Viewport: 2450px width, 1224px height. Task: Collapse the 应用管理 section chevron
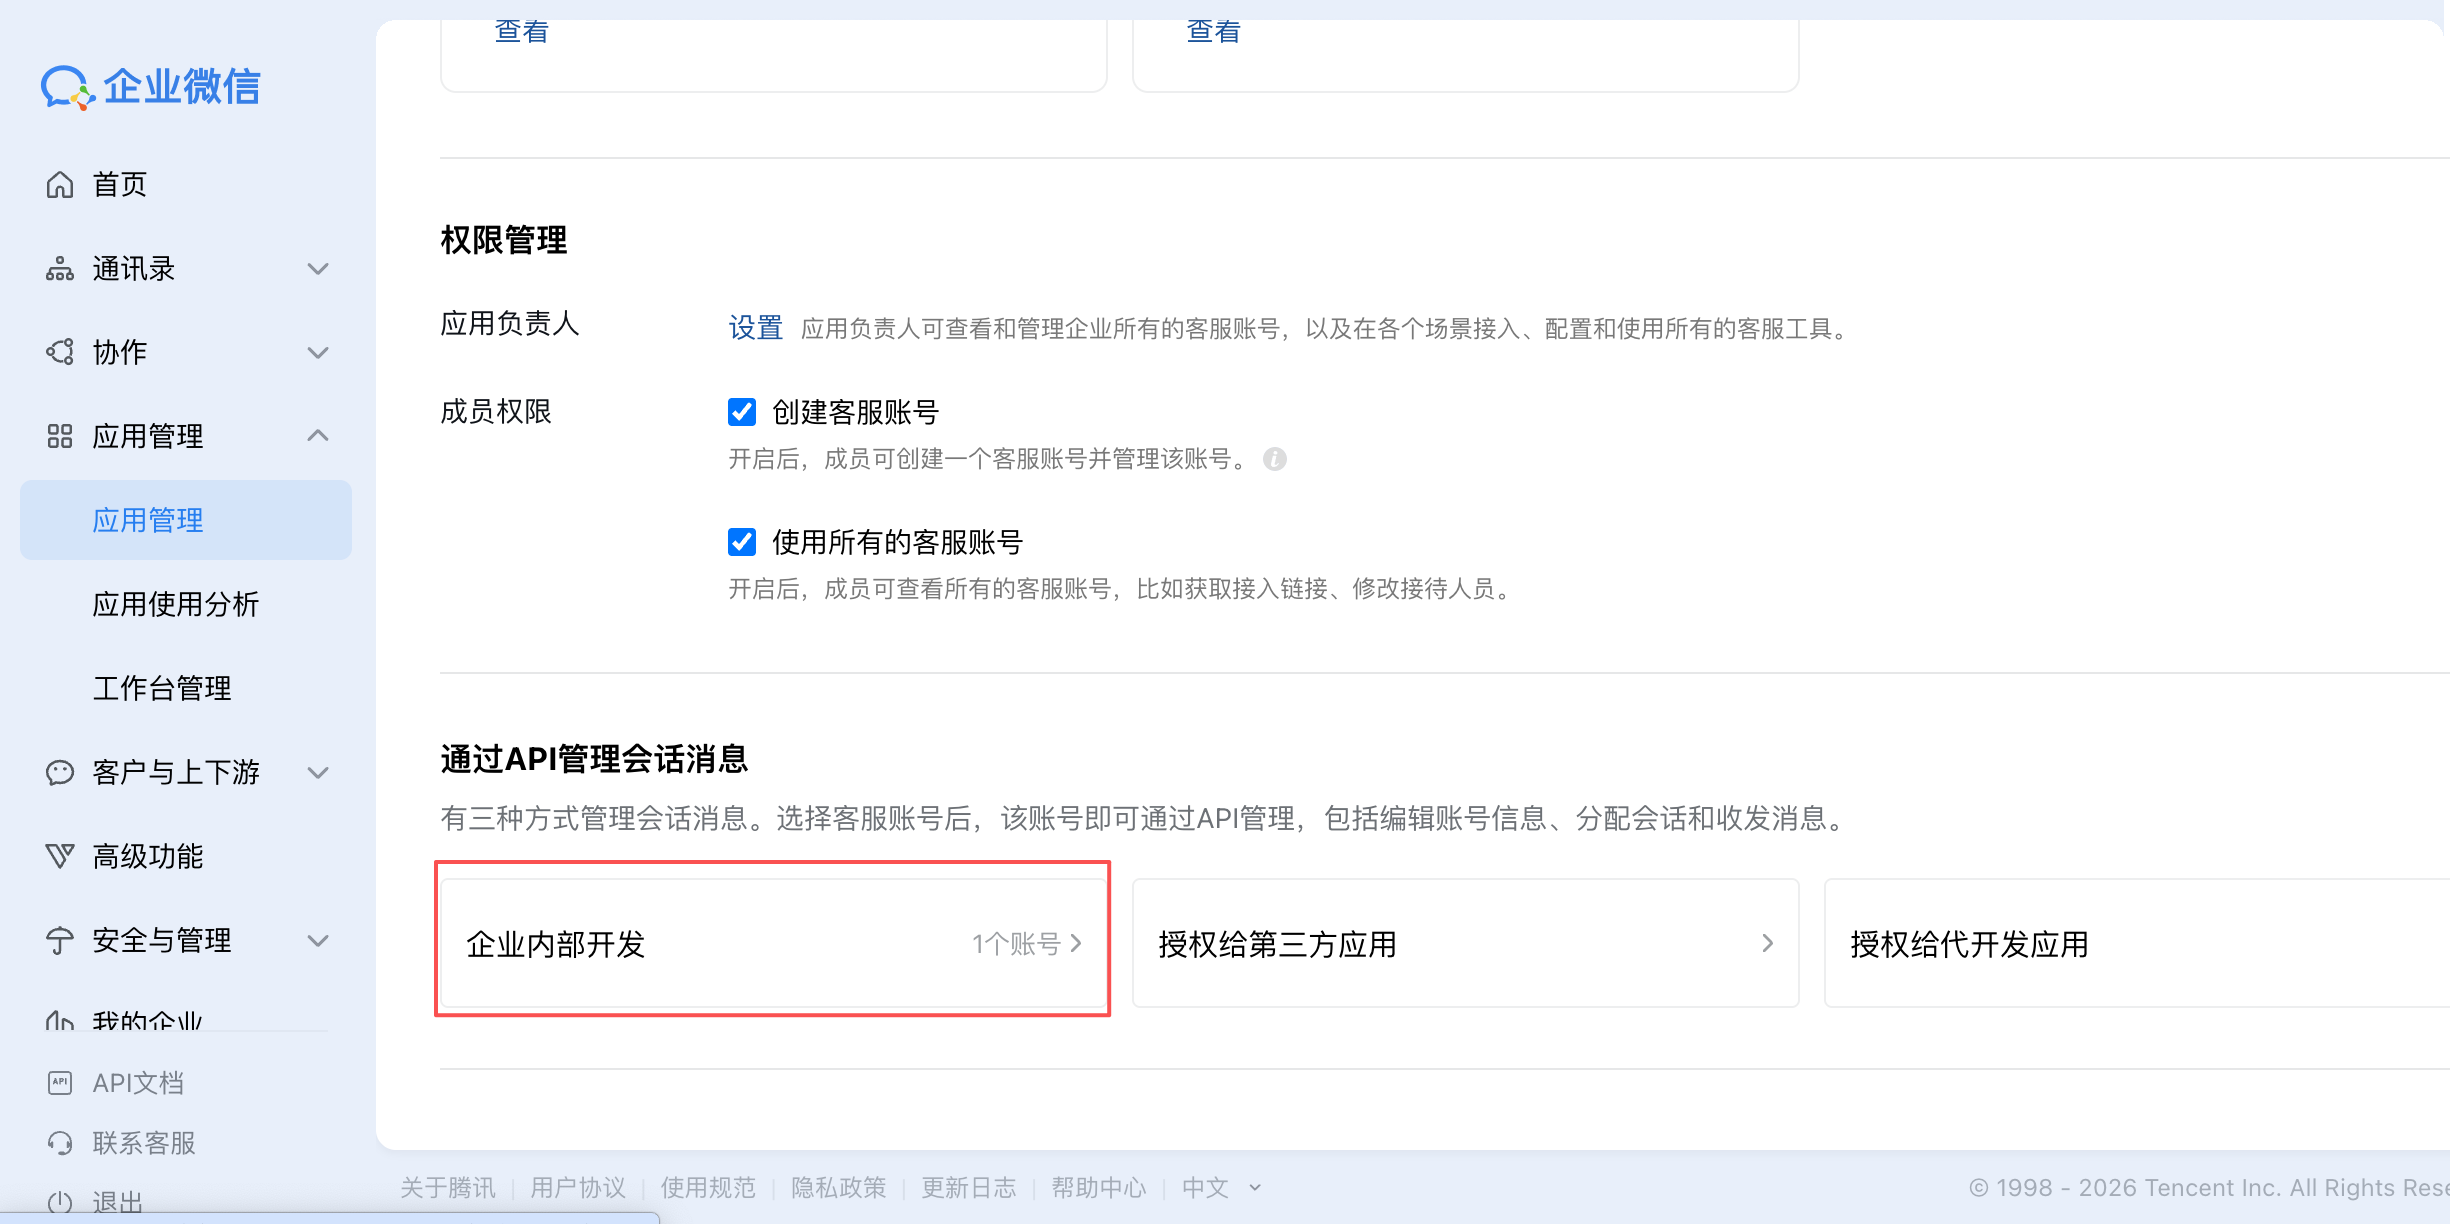(x=318, y=436)
